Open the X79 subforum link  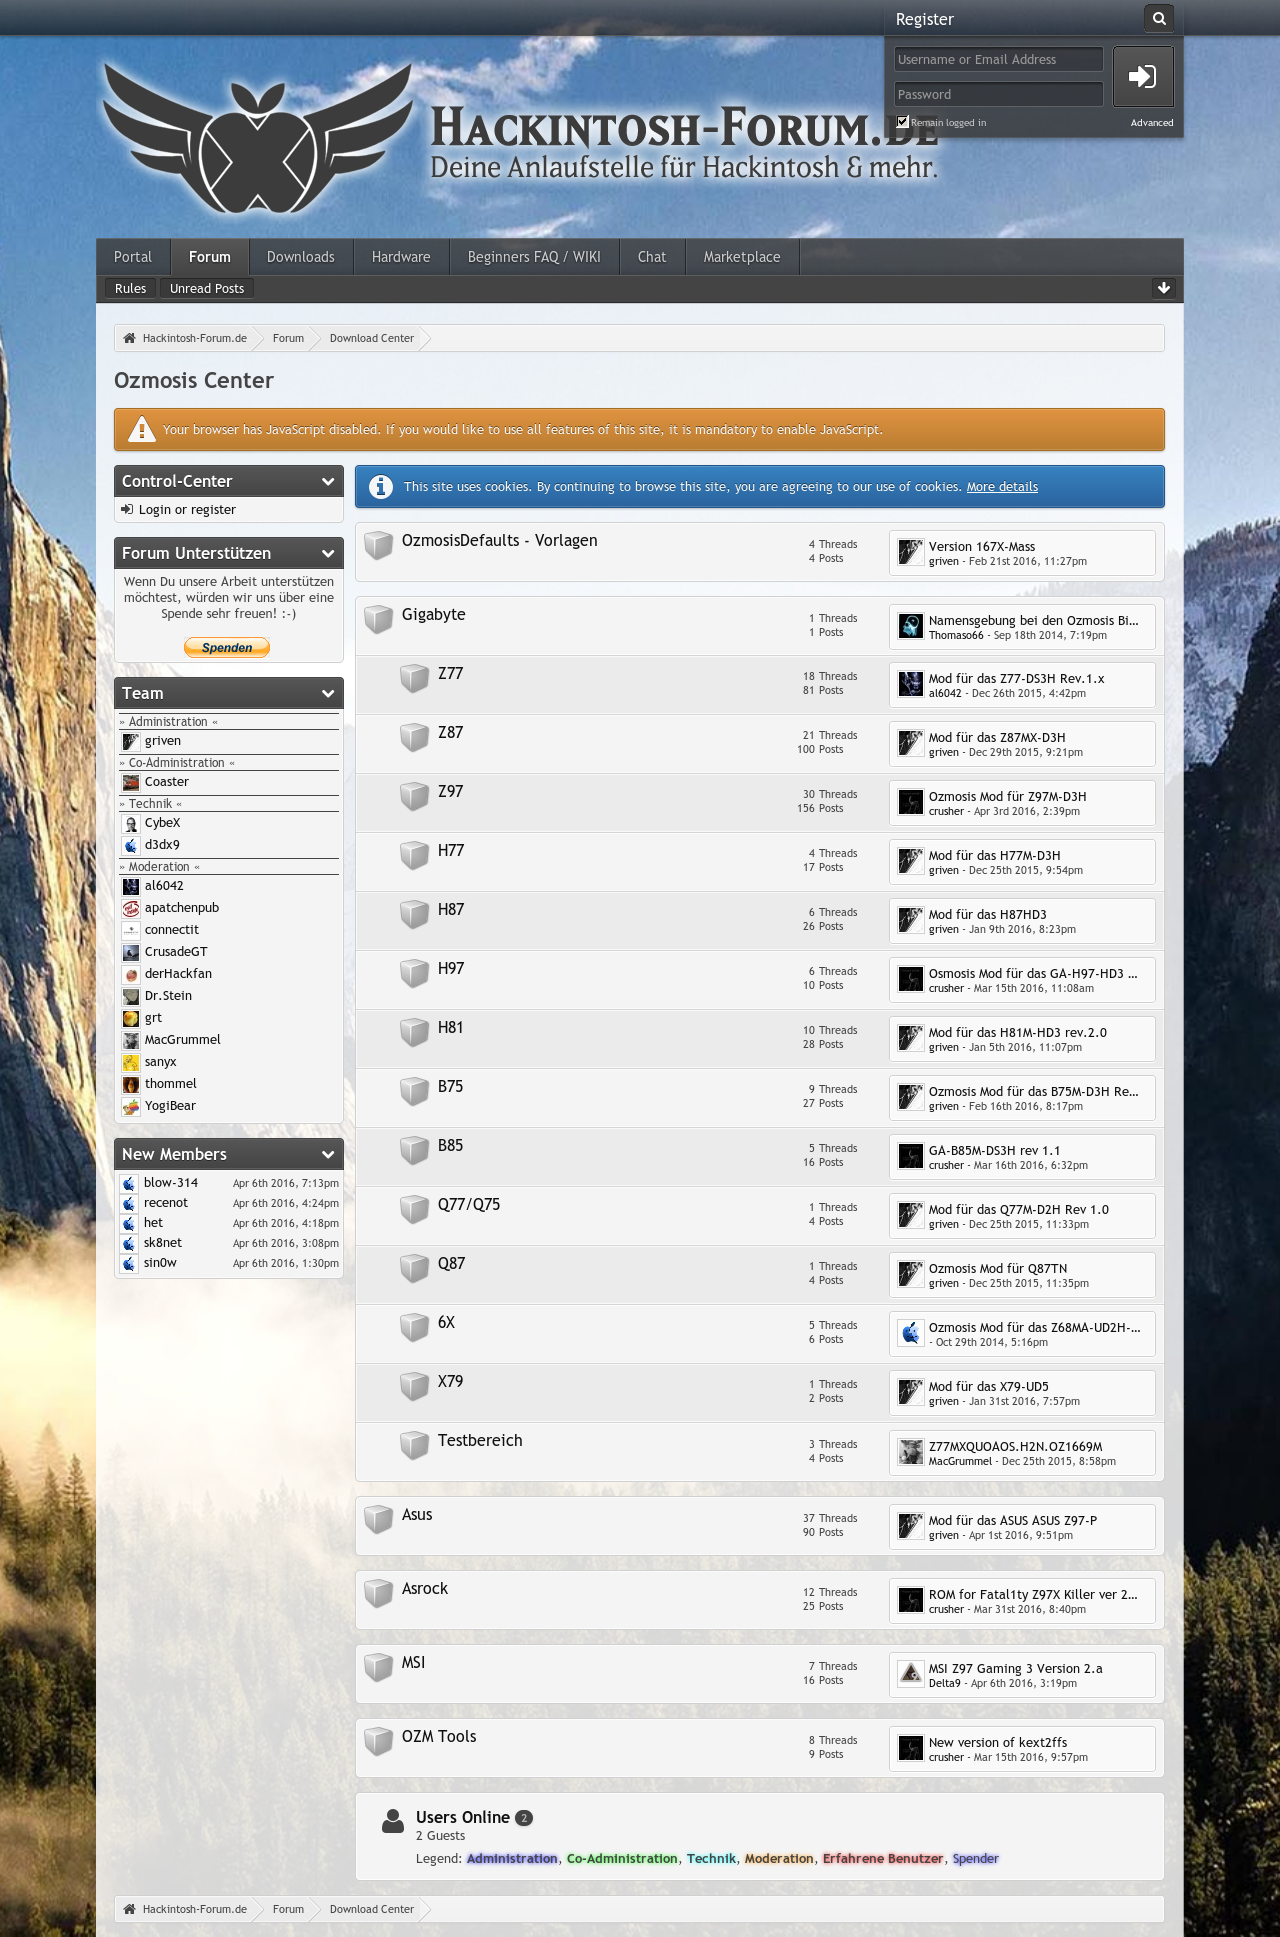coord(451,1381)
